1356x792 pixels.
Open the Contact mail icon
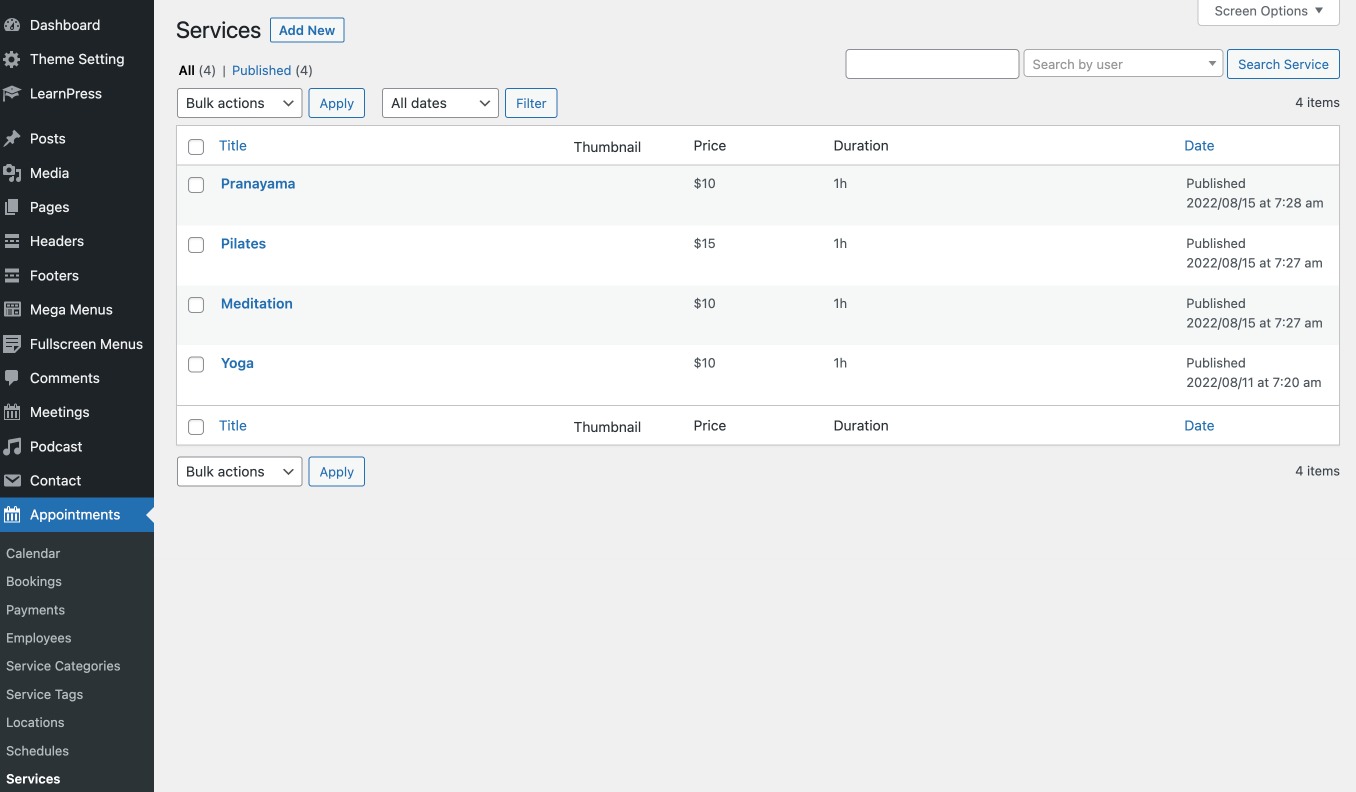point(14,480)
